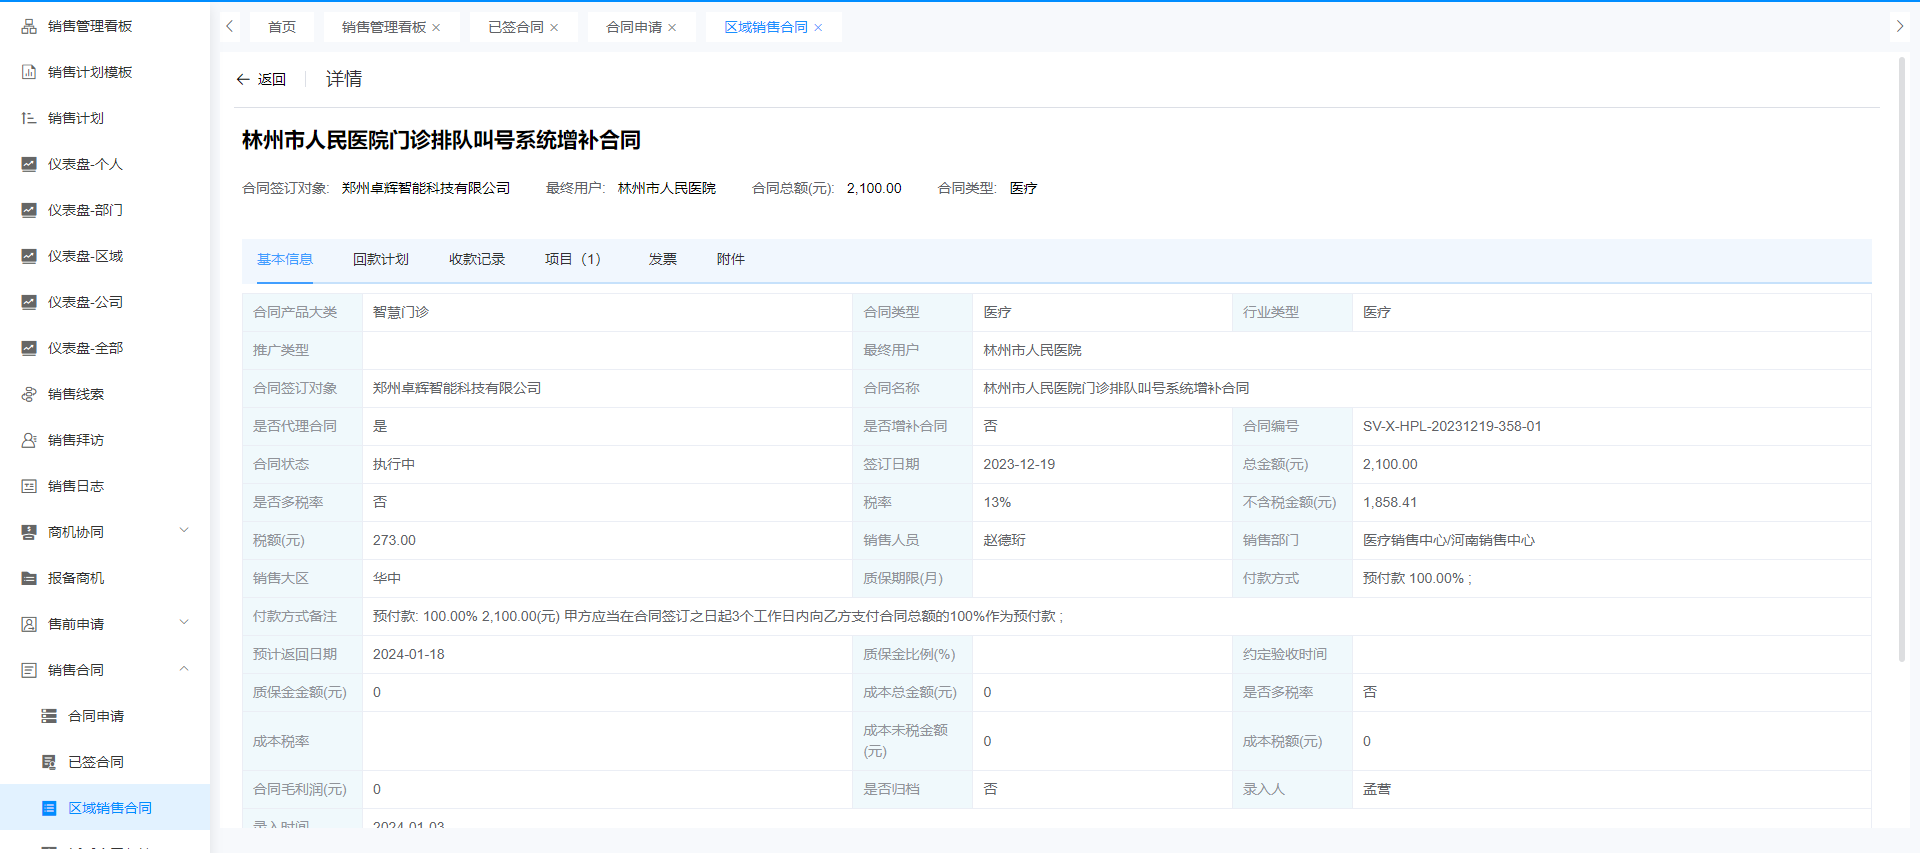Click the 销售拜访 person icon
The height and width of the screenshot is (853, 1920).
tap(29, 440)
